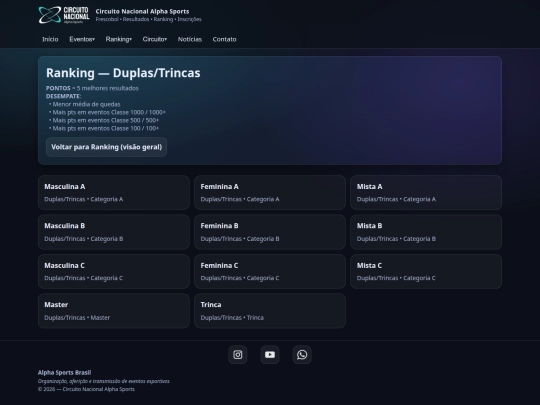
Task: Click the Menor média de quedas line
Action: tap(85, 104)
